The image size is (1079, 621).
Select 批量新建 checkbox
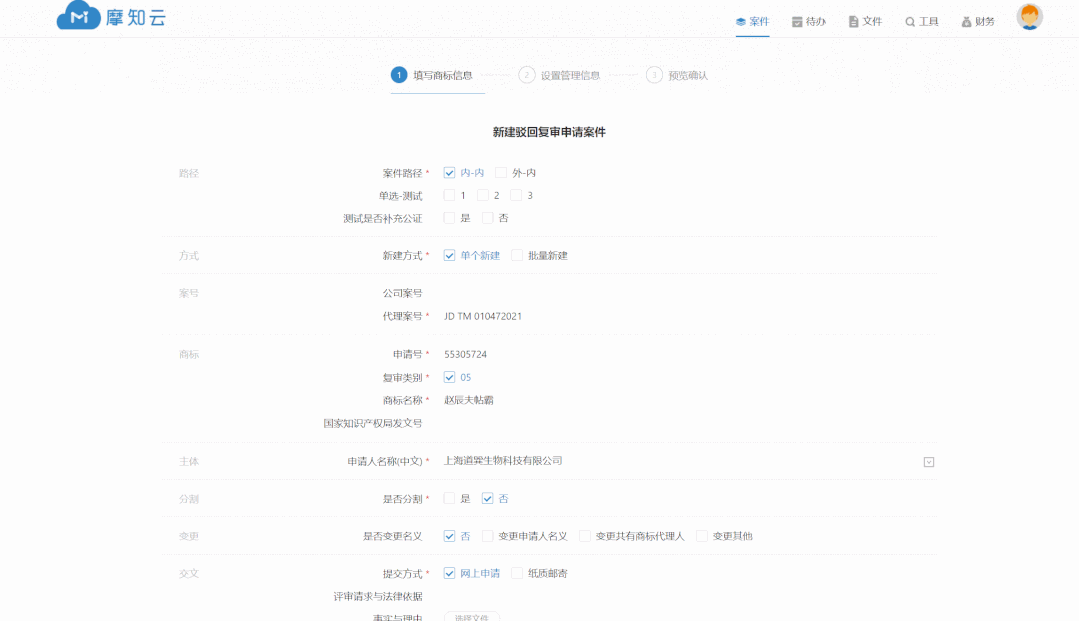pos(517,255)
